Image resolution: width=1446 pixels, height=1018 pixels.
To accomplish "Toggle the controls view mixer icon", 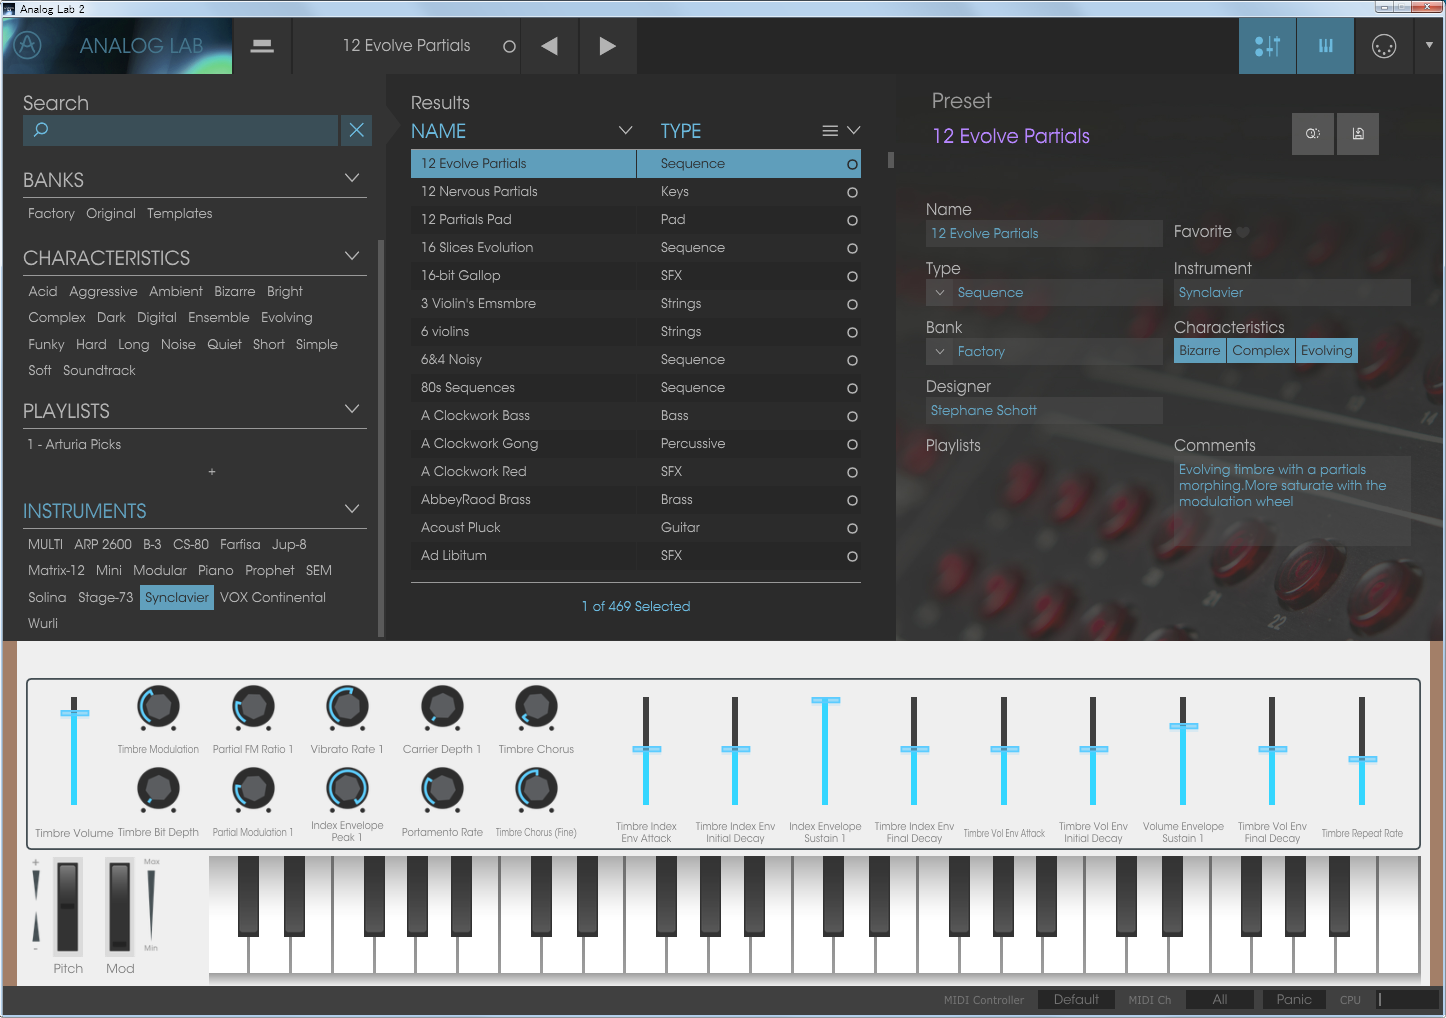I will (x=1267, y=46).
